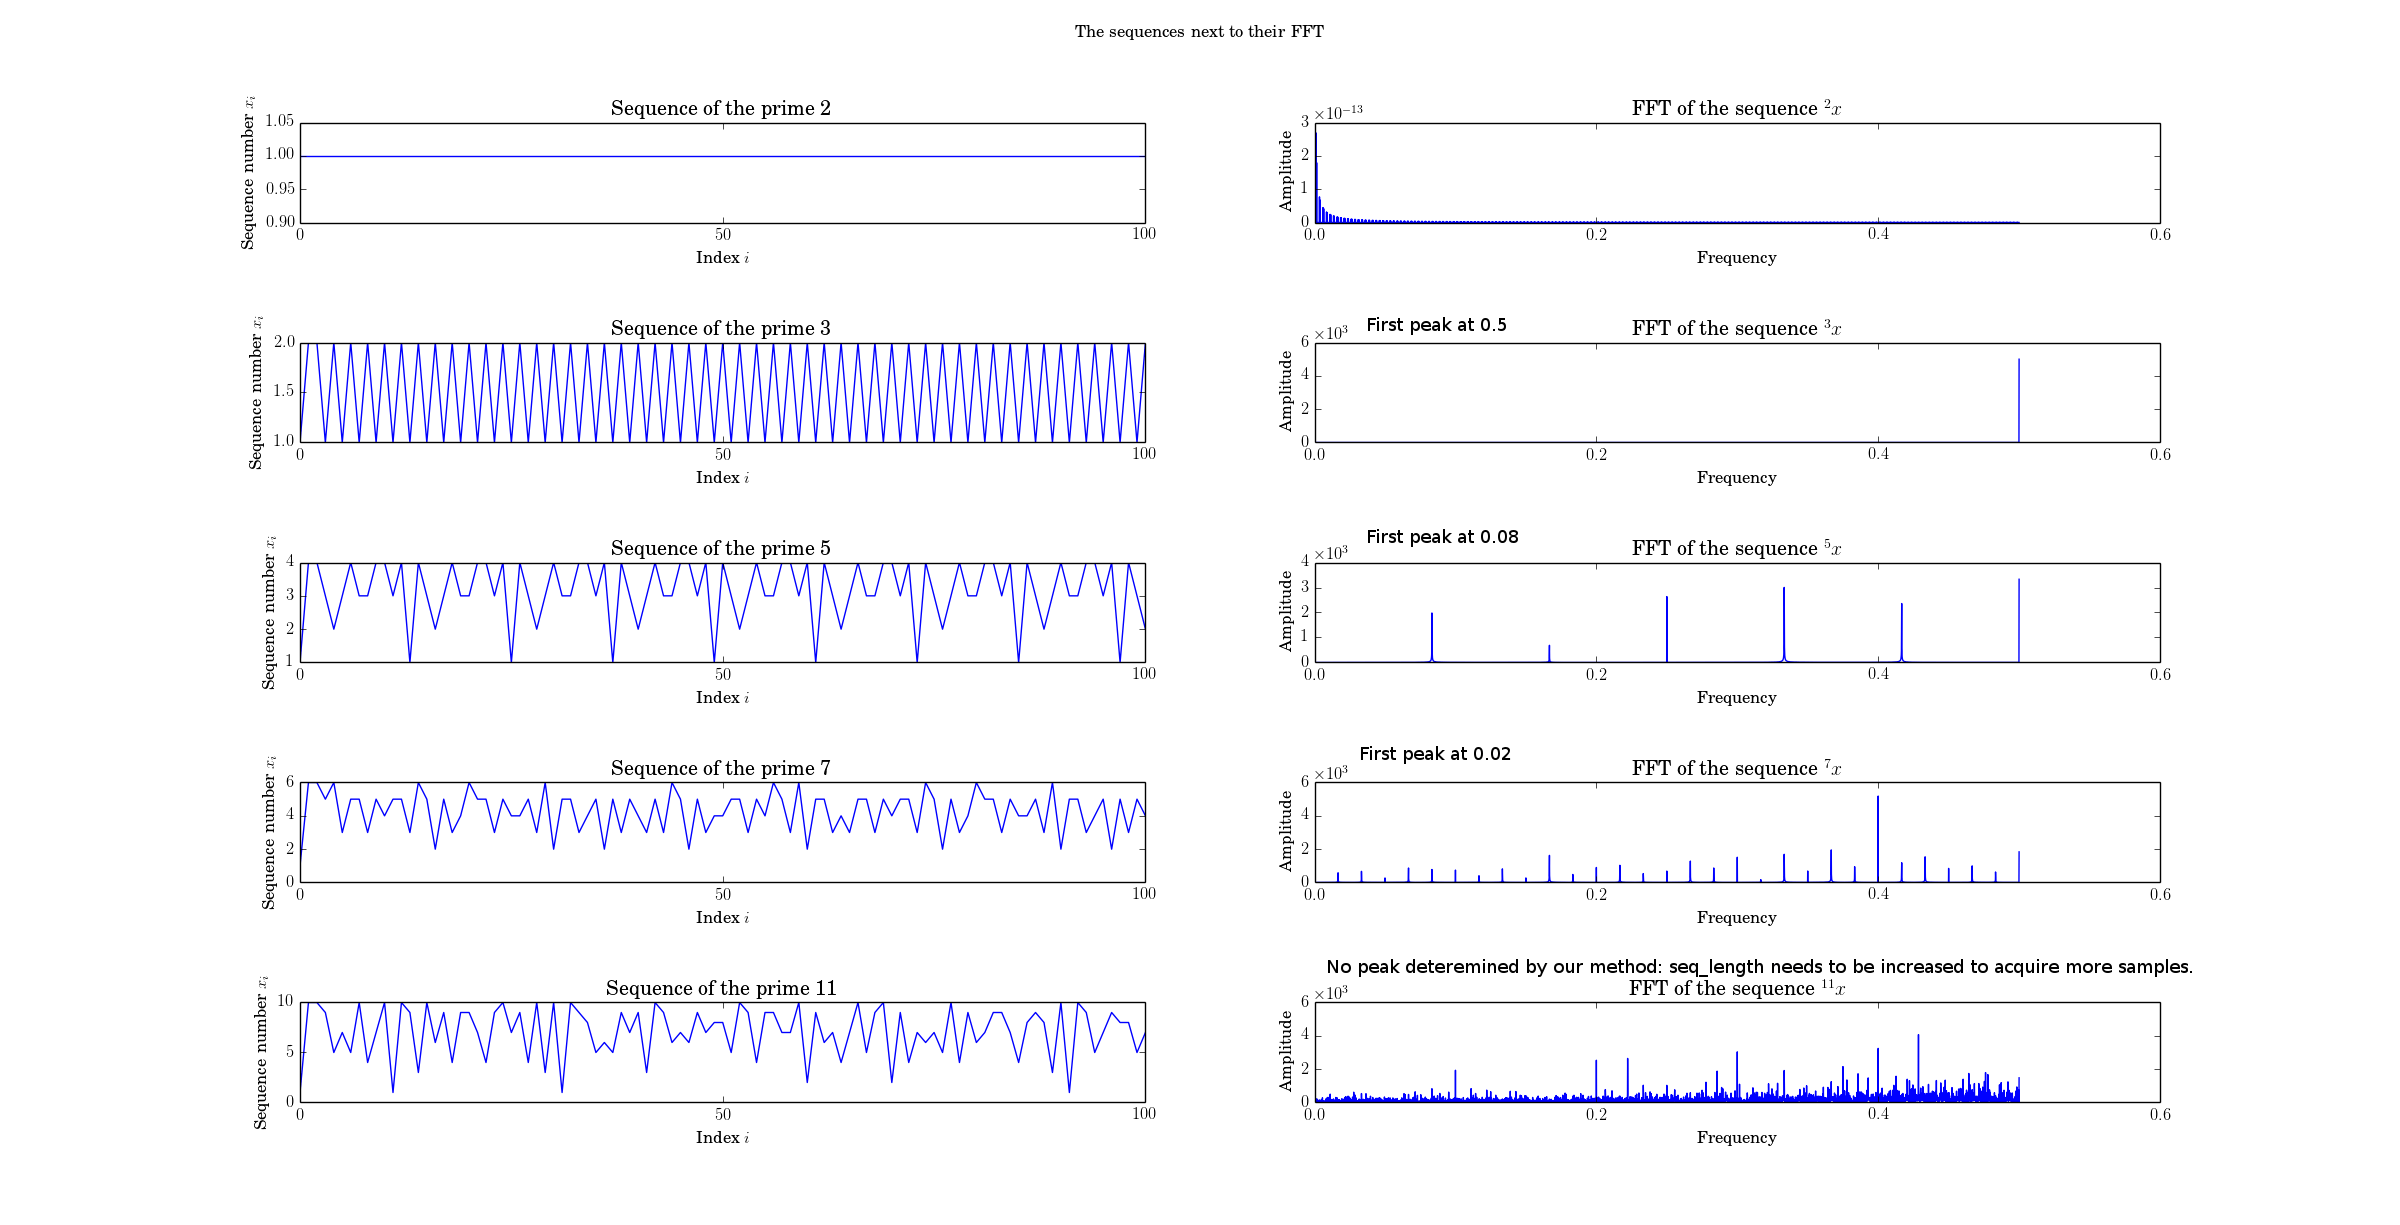Click the 'Sequence of the prime 11' title
The height and width of the screenshot is (1225, 2400).
click(x=721, y=988)
